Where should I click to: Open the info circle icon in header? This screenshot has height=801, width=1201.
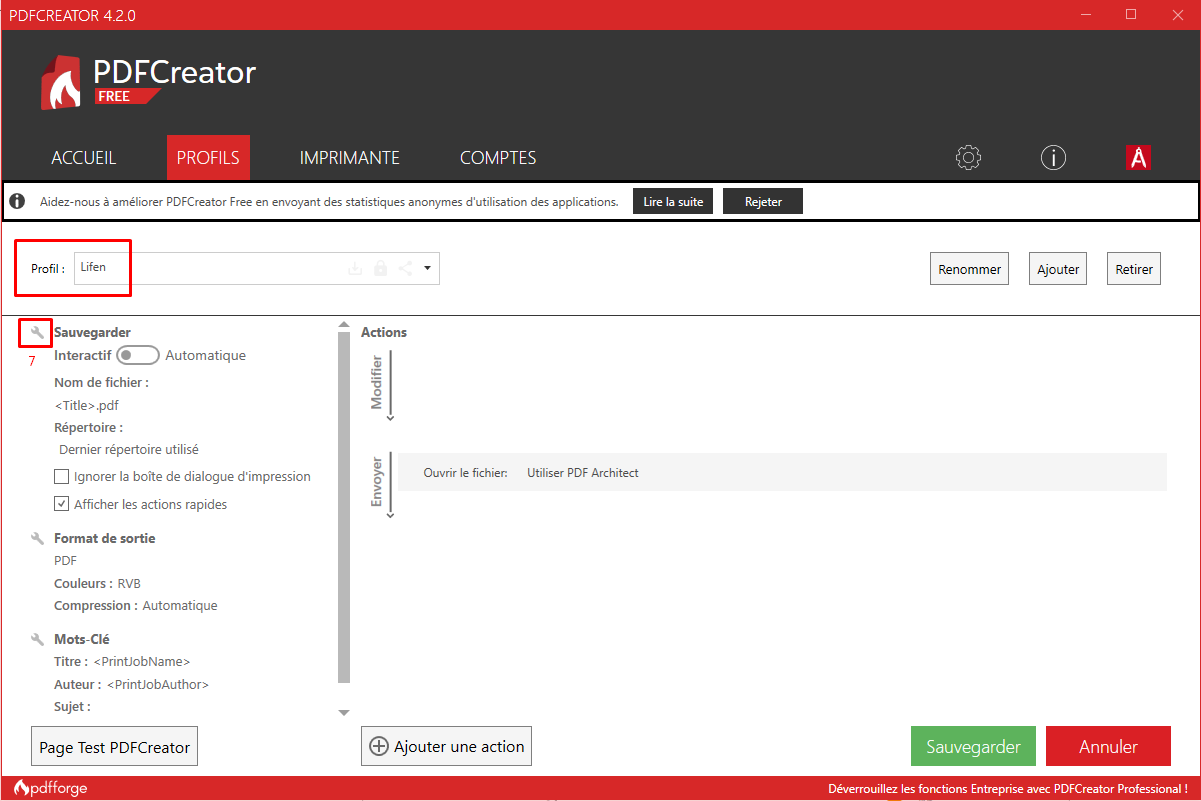click(1053, 158)
